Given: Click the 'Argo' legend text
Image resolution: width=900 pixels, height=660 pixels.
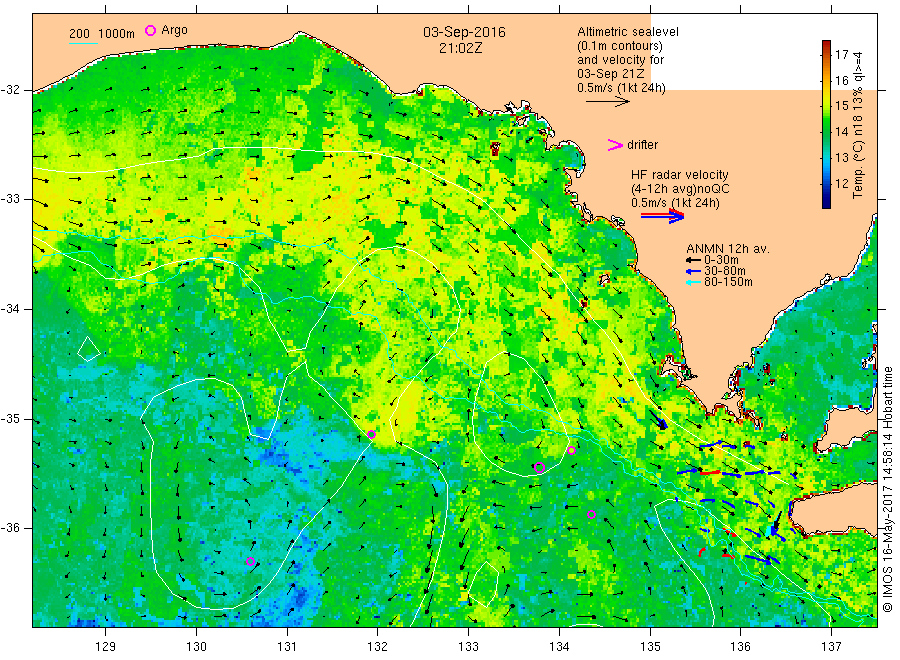Looking at the screenshot, I should (174, 30).
